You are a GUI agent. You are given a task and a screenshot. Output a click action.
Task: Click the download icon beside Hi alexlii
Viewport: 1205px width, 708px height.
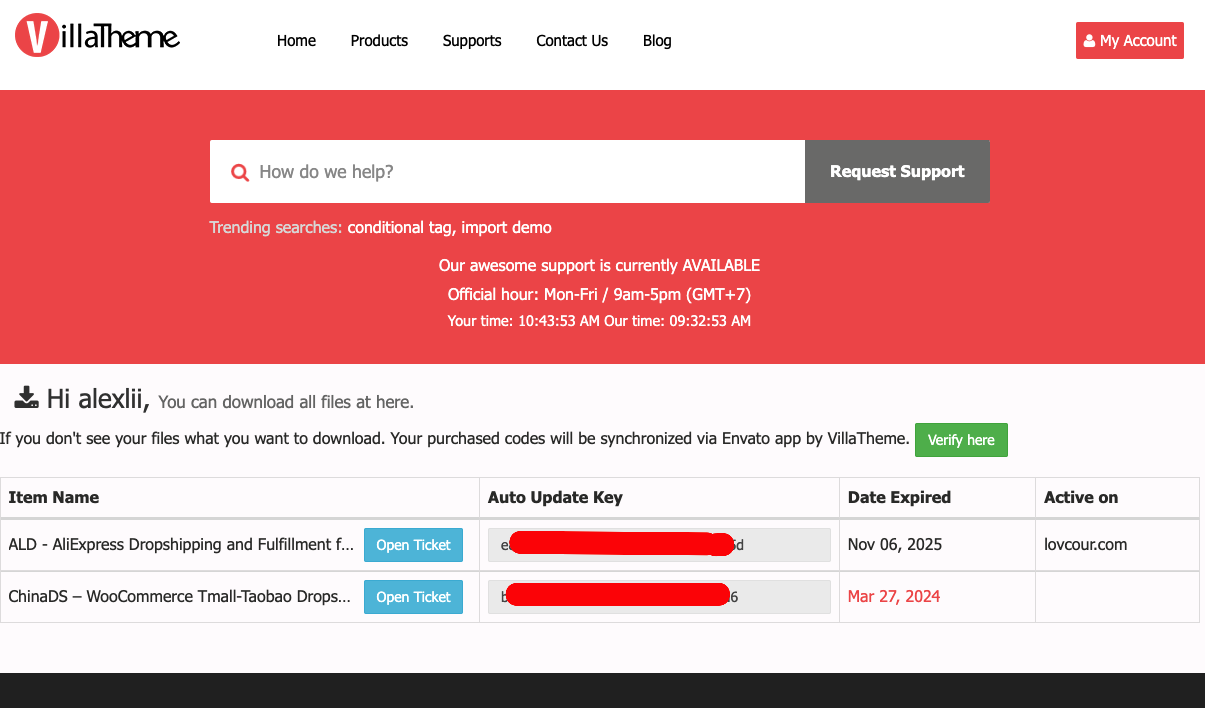(26, 398)
